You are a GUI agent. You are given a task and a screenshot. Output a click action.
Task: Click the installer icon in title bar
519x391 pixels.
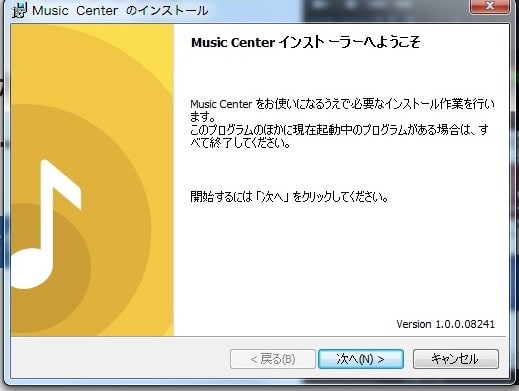(19, 10)
